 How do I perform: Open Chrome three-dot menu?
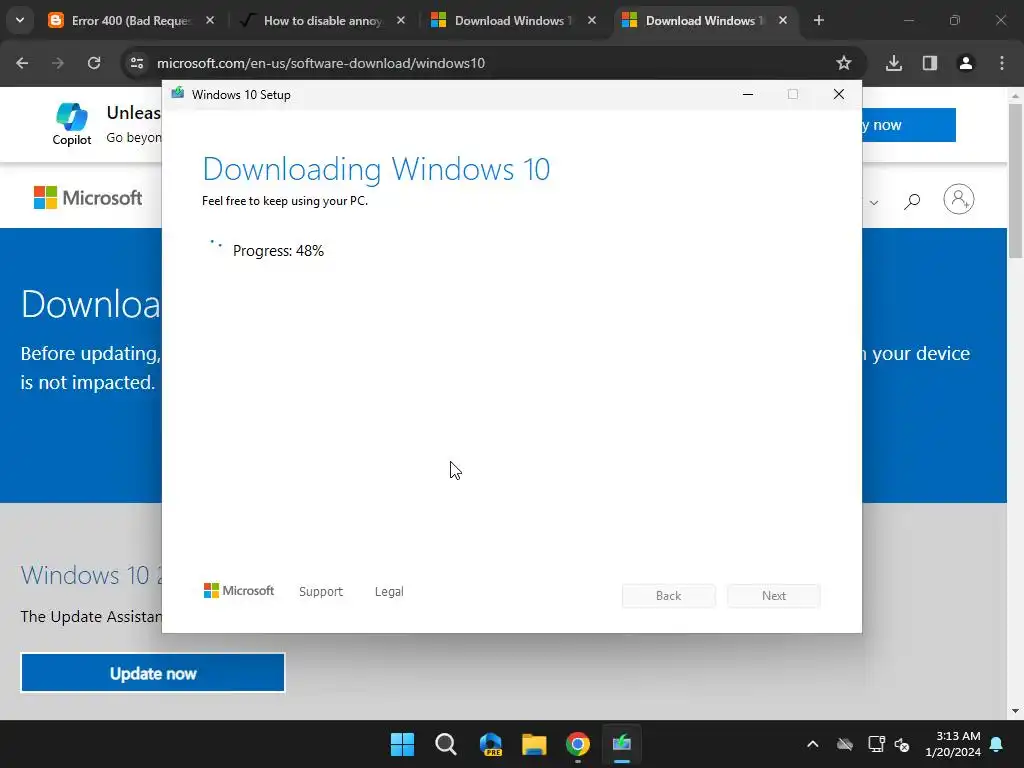1002,63
